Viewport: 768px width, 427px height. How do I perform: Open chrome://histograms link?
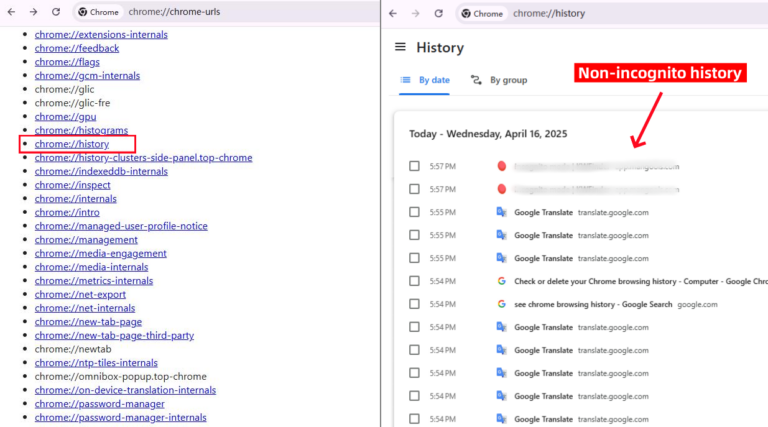coord(81,130)
